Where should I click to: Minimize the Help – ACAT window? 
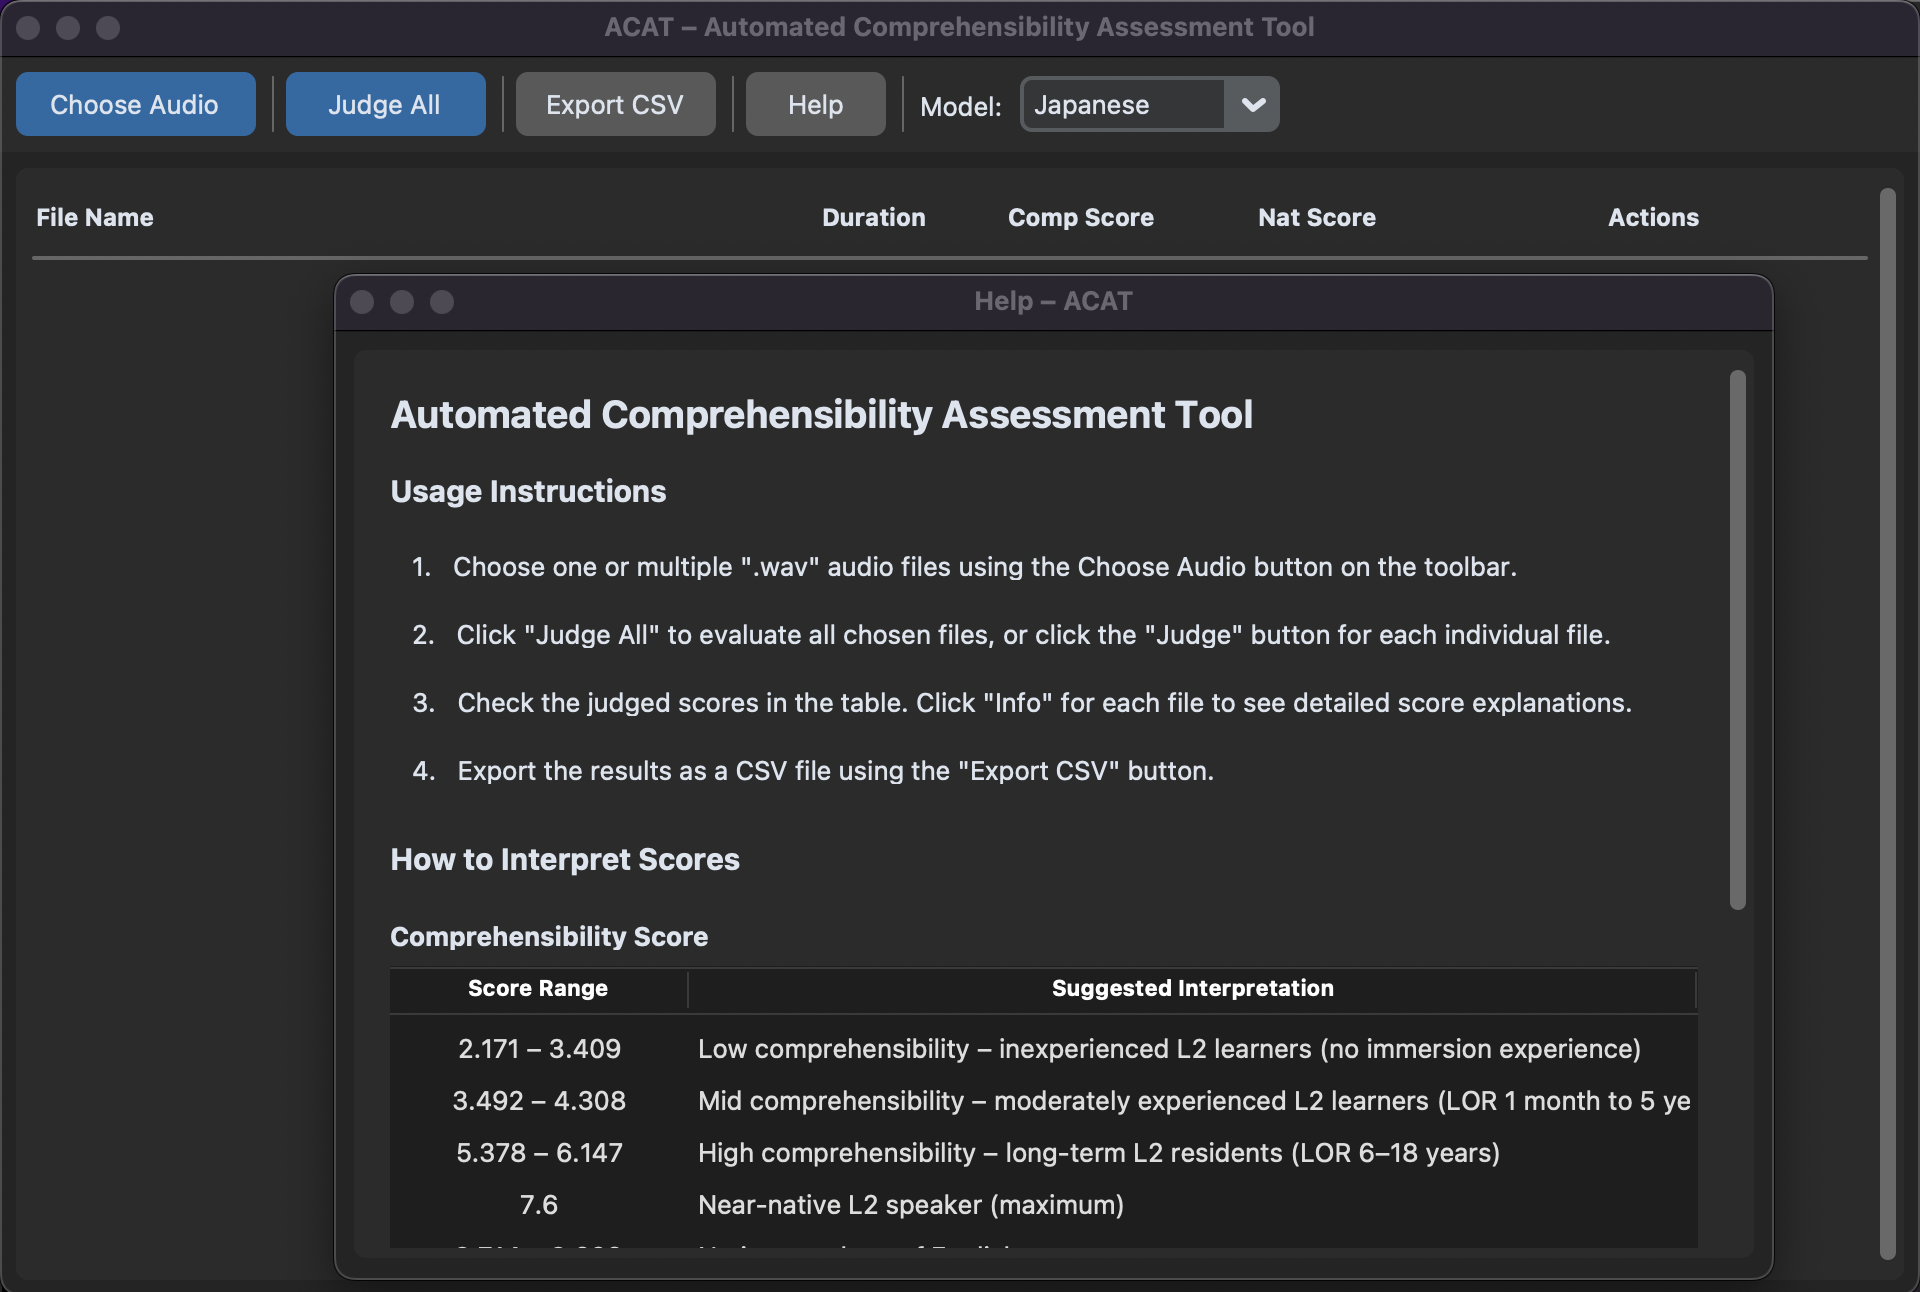(402, 302)
